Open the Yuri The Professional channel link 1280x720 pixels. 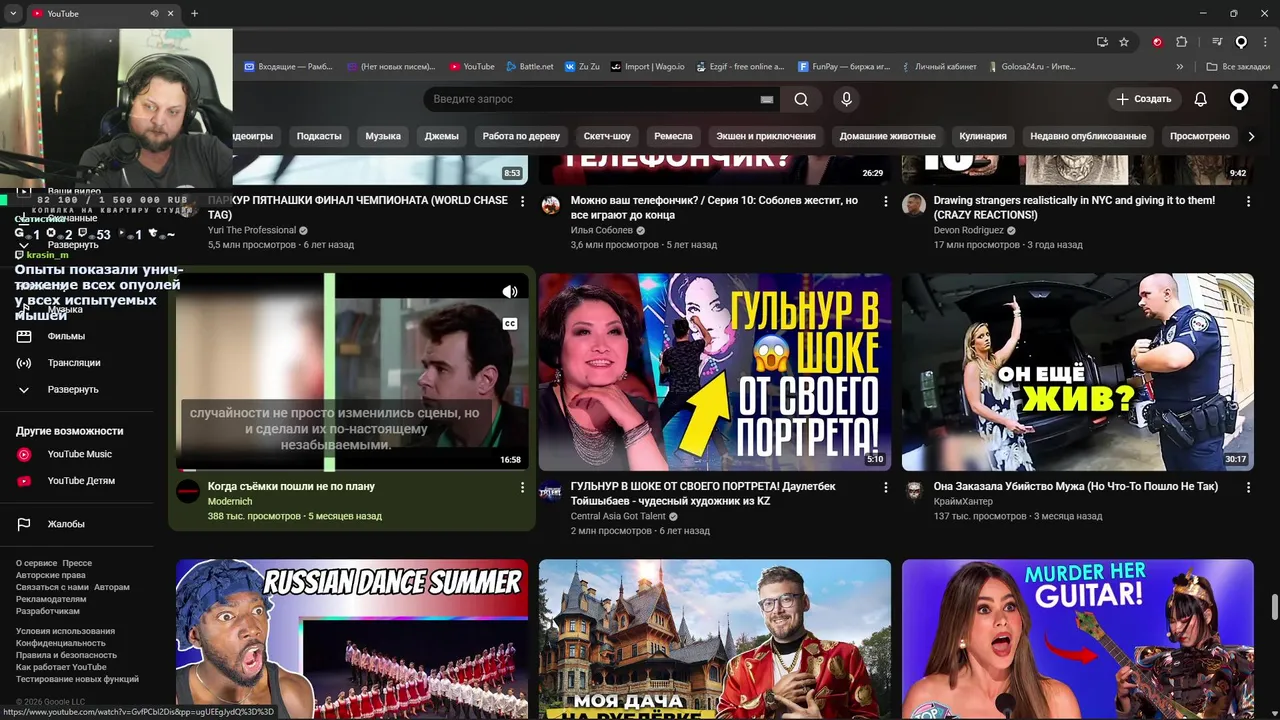click(252, 230)
